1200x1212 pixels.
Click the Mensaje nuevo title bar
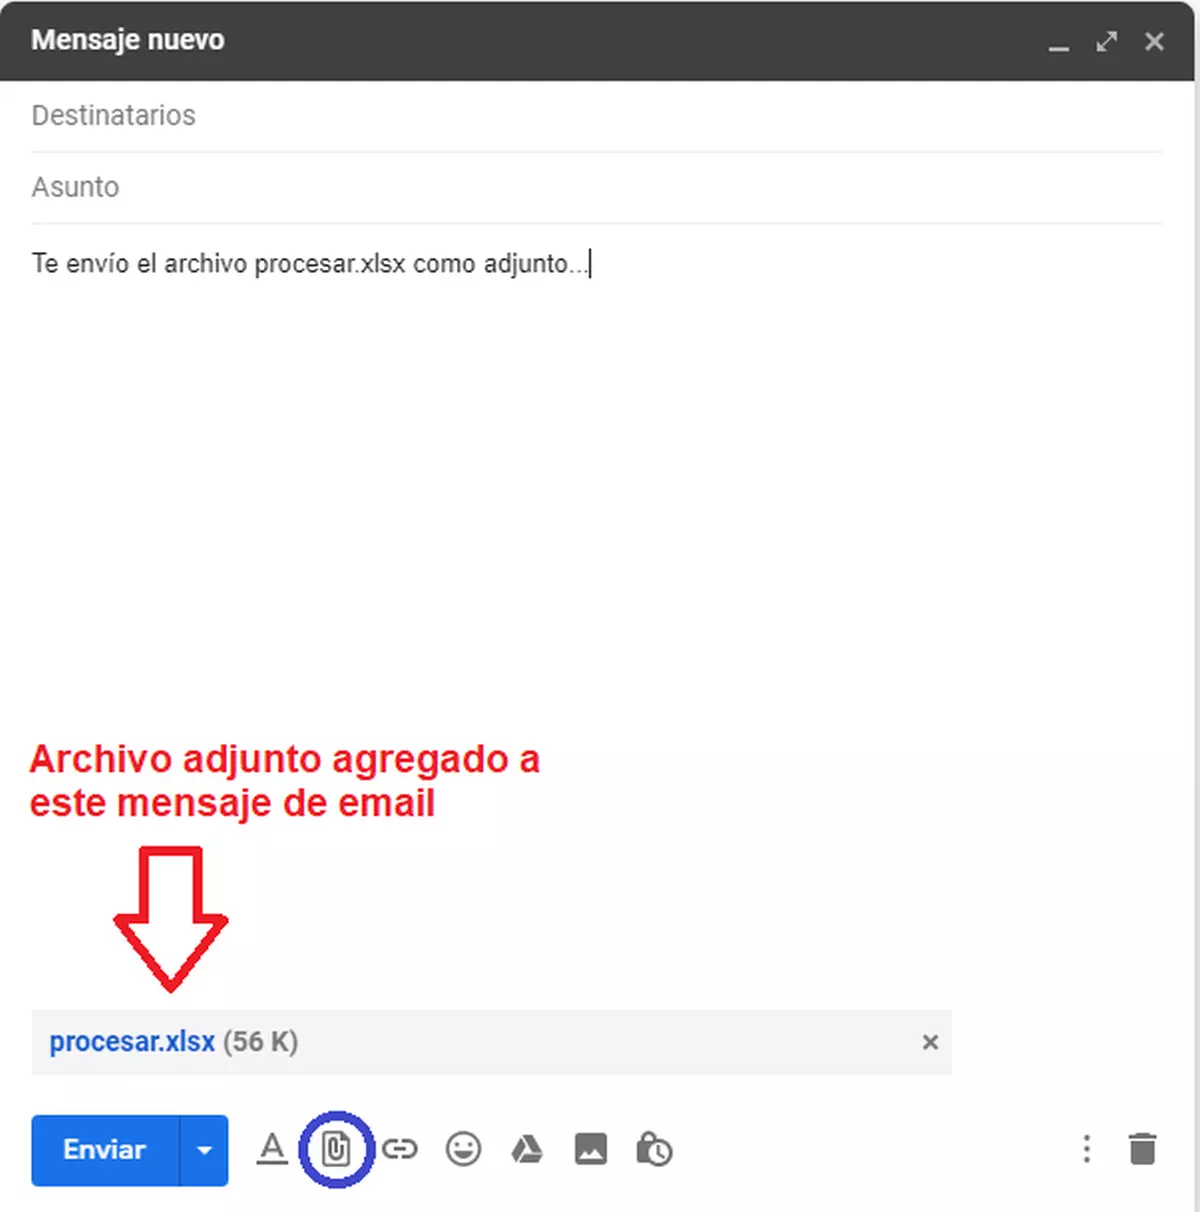[x=127, y=40]
